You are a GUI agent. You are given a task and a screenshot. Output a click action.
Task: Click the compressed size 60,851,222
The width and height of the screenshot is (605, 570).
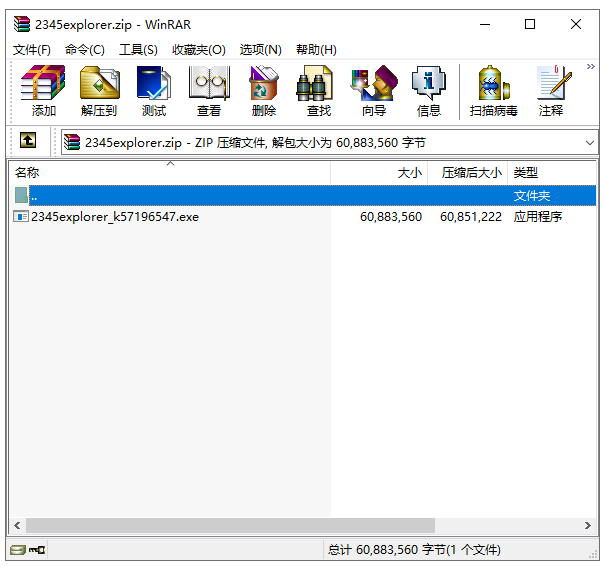pos(471,217)
